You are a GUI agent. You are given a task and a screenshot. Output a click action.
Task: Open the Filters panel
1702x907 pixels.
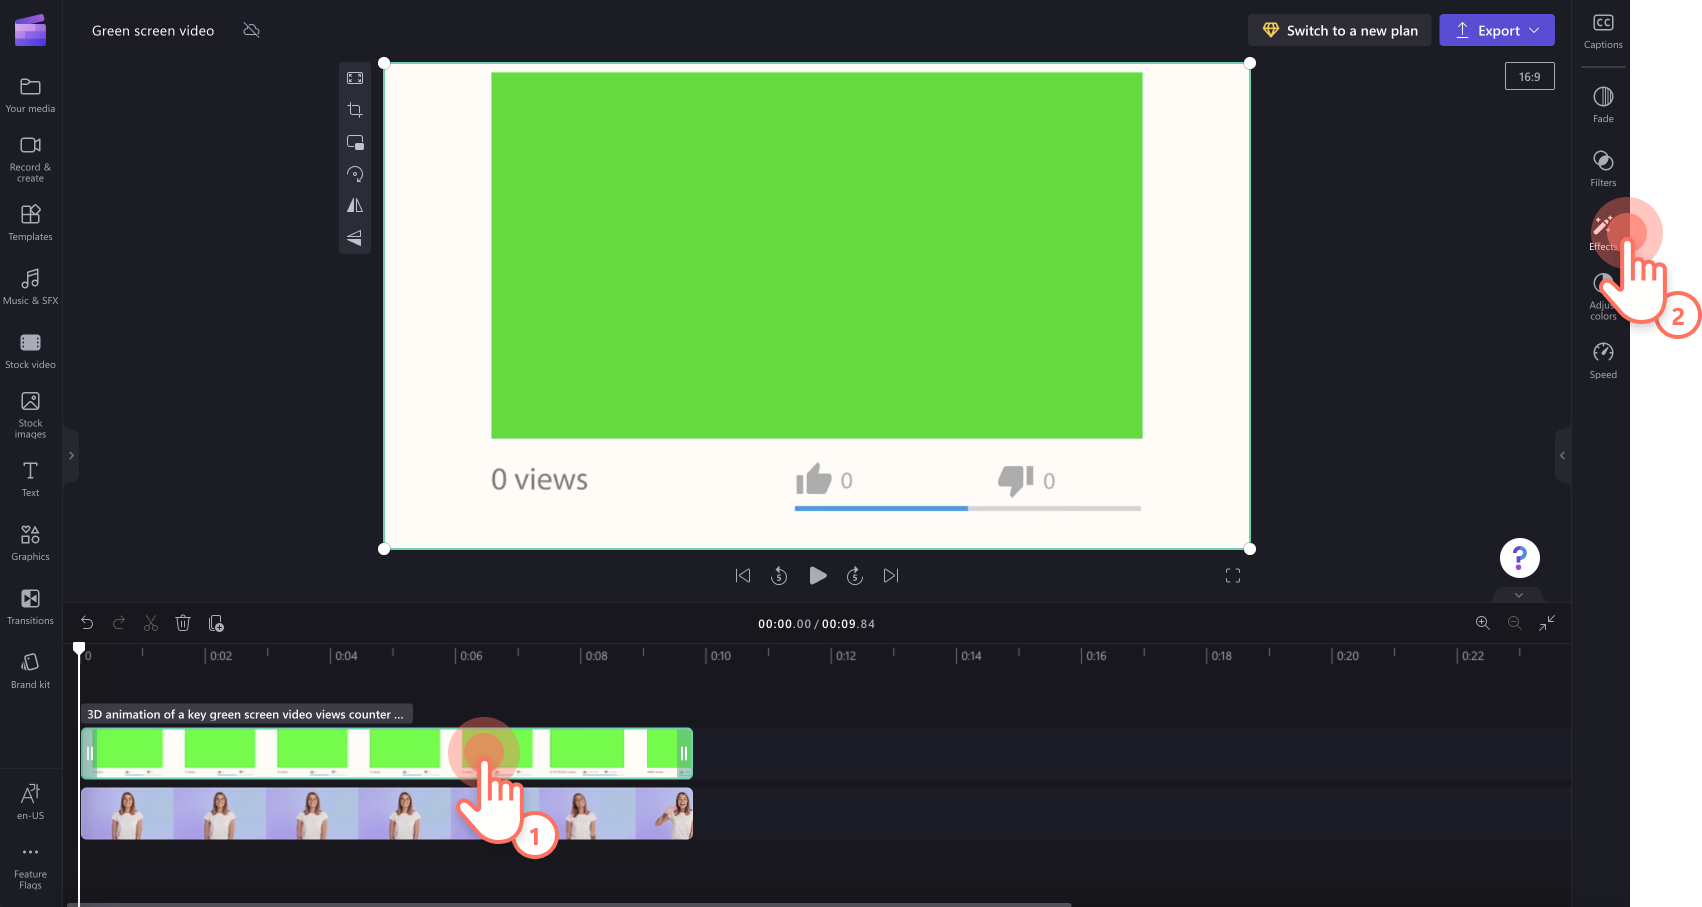click(x=1602, y=166)
